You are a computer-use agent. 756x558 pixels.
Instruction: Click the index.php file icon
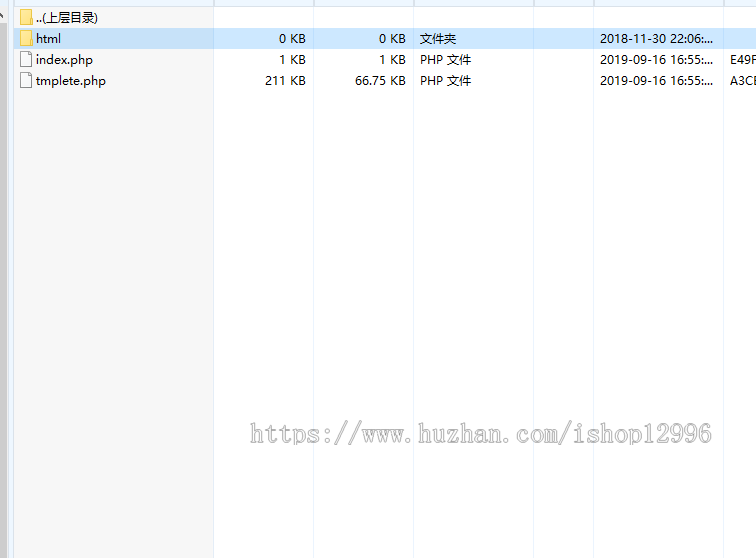26,59
